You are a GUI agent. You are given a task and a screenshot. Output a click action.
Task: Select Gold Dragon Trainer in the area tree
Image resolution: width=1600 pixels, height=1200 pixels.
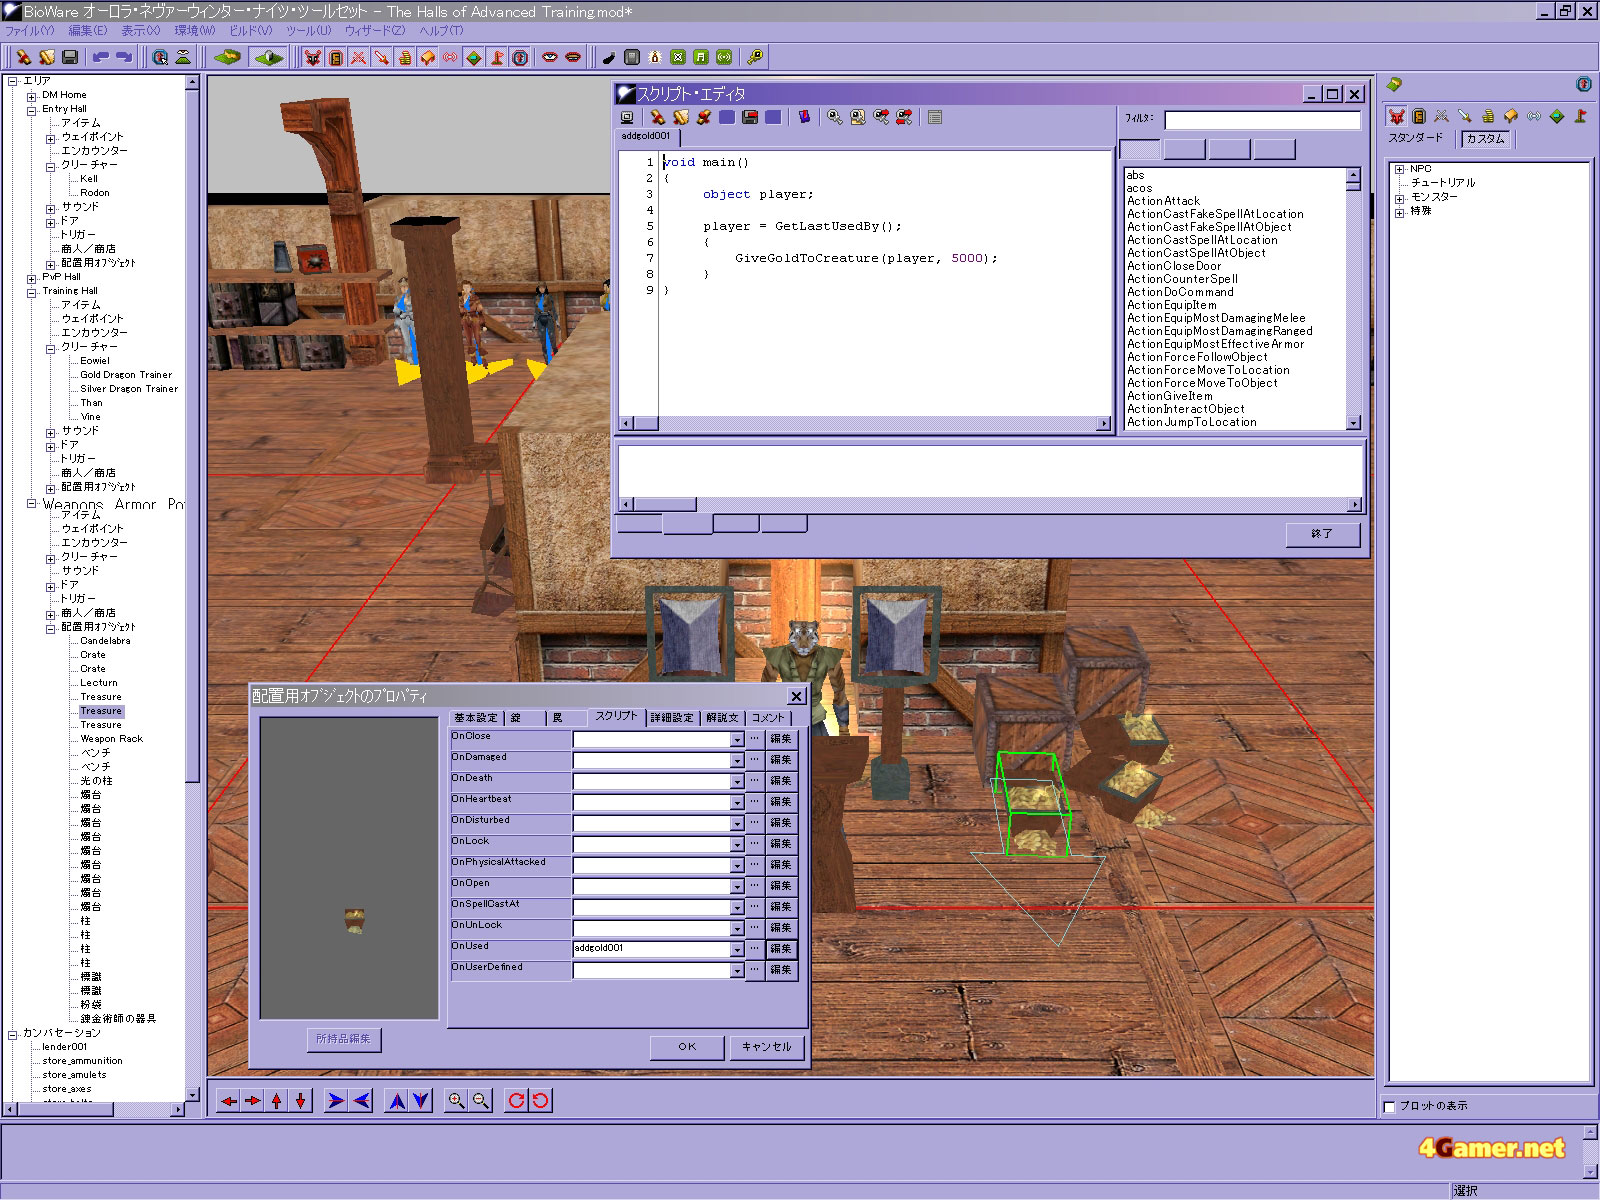(x=126, y=375)
